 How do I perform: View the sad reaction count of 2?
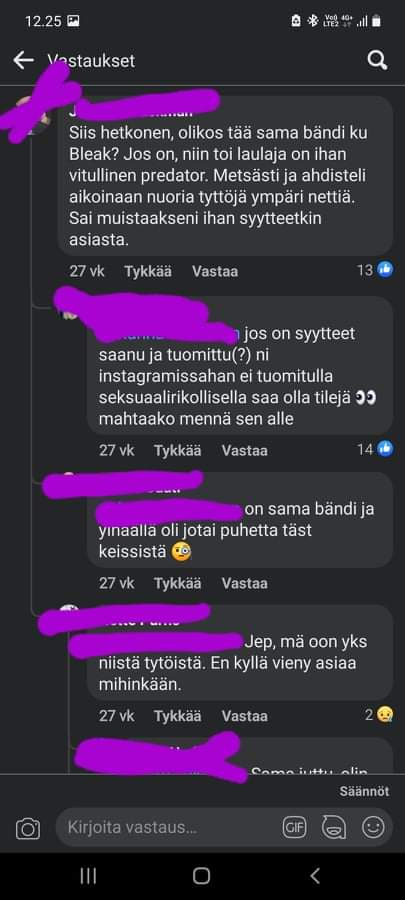tap(380, 715)
